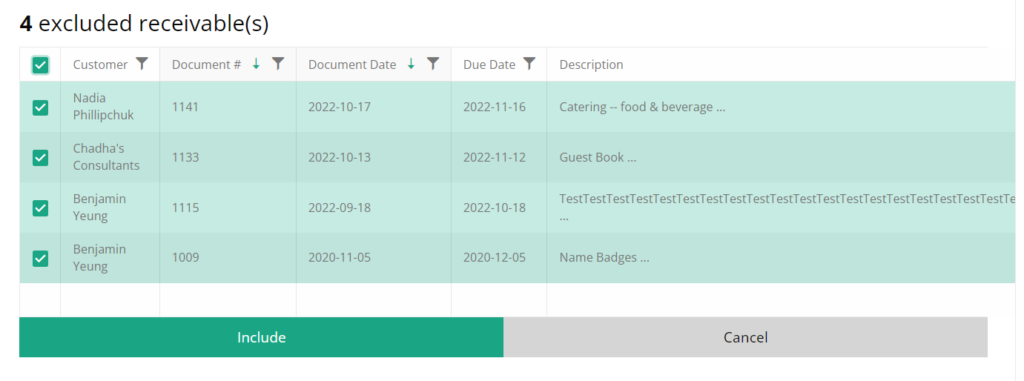Sort by the Customer column header
This screenshot has height=381, width=1024.
point(100,65)
